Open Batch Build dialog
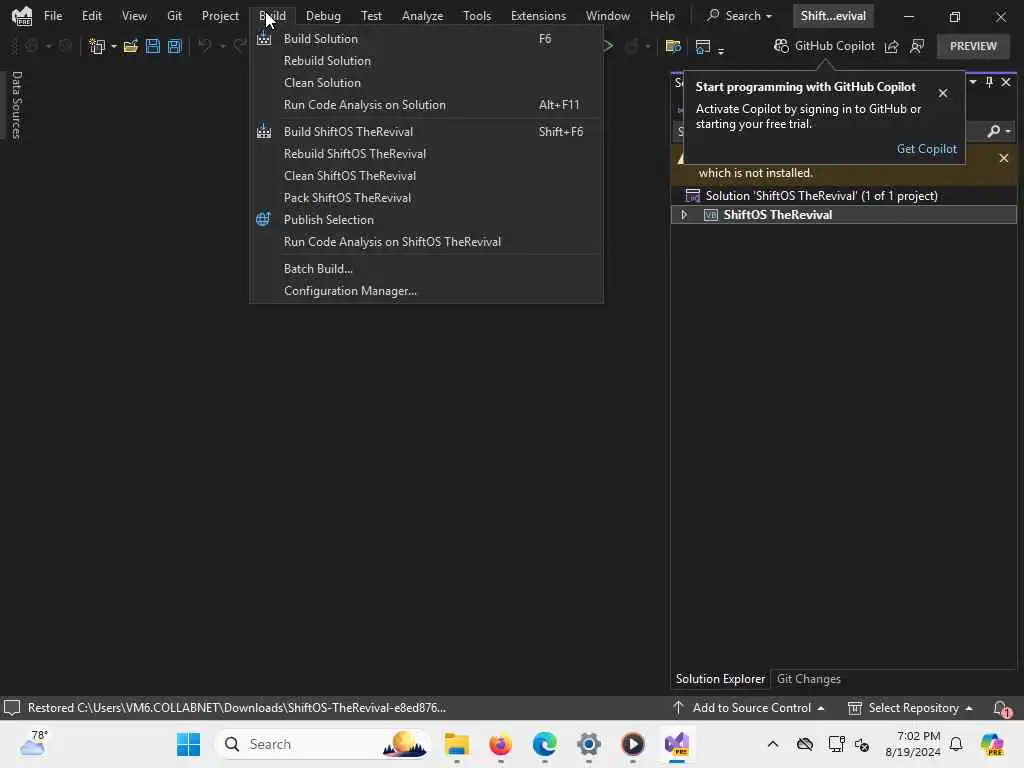 tap(426, 269)
